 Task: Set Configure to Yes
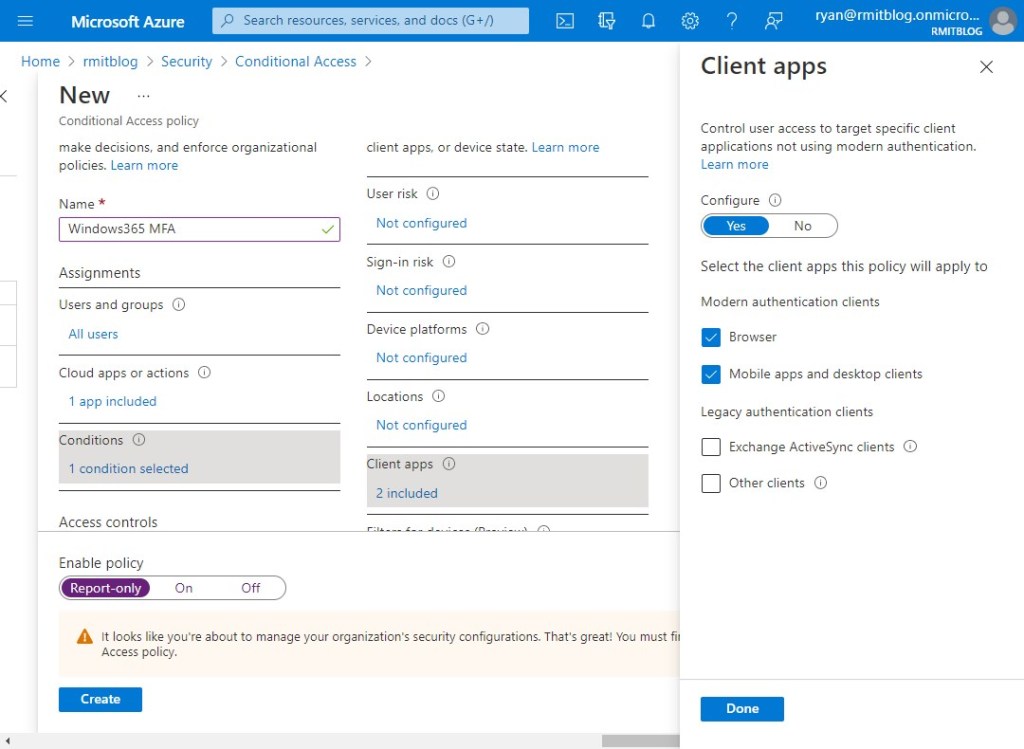pos(736,226)
